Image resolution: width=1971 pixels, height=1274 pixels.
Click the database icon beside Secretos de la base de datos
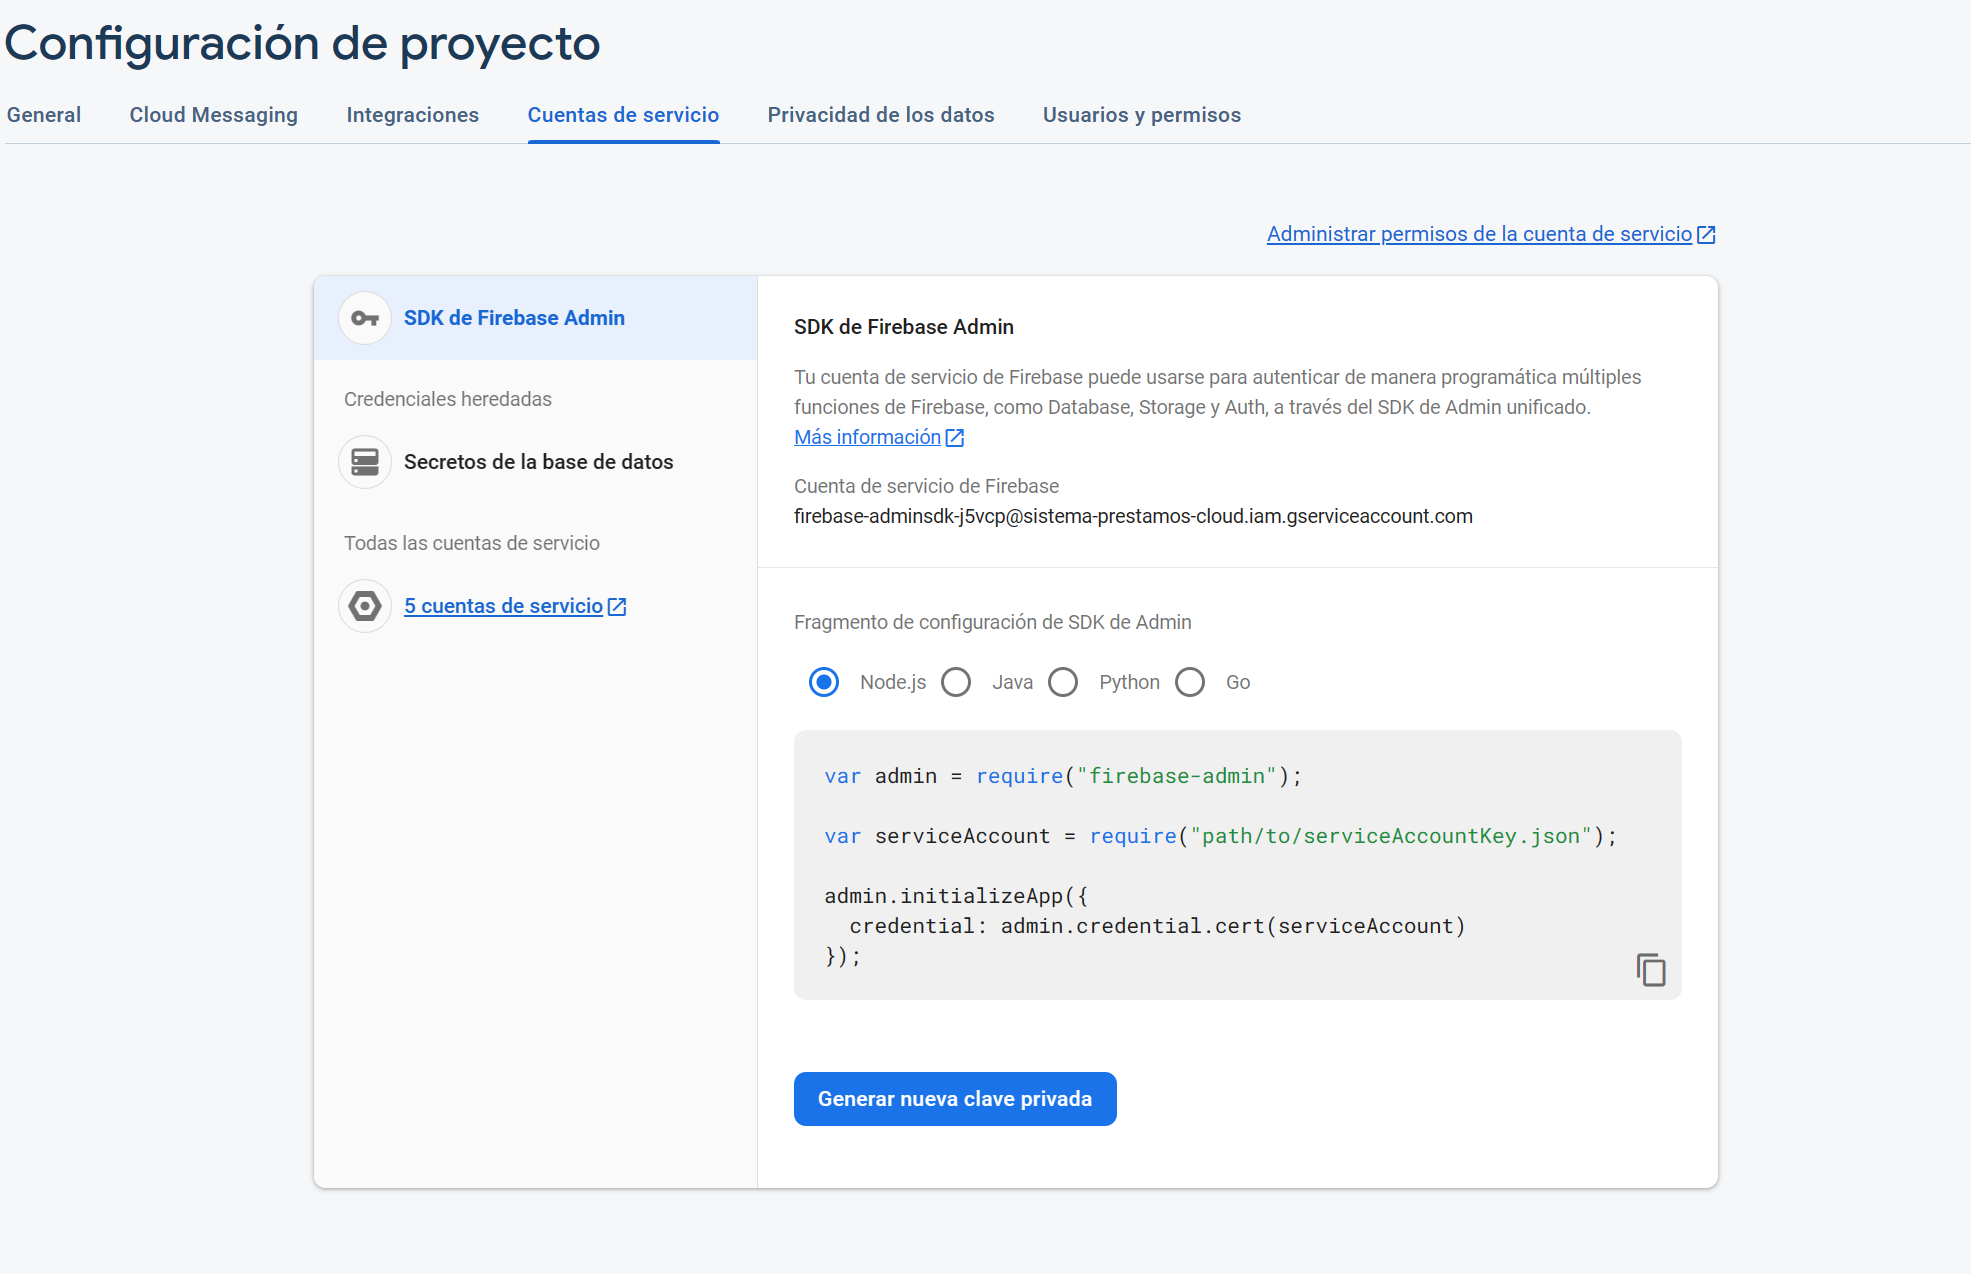(x=365, y=462)
